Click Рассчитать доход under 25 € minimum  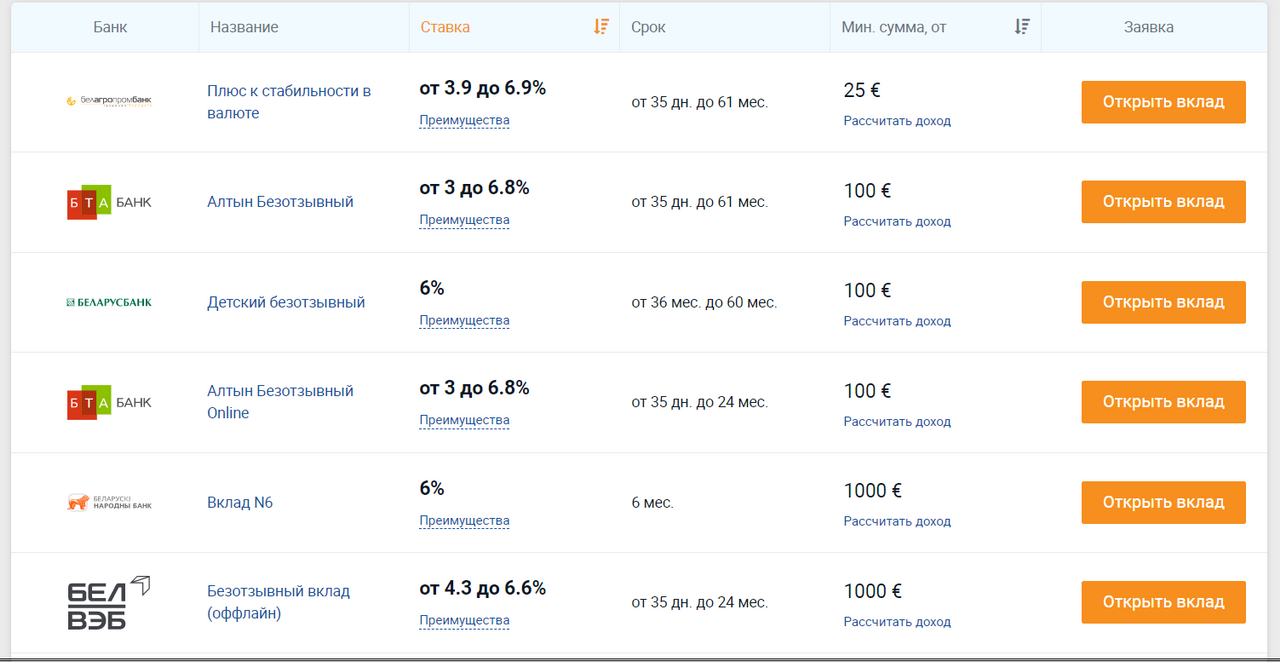[897, 121]
